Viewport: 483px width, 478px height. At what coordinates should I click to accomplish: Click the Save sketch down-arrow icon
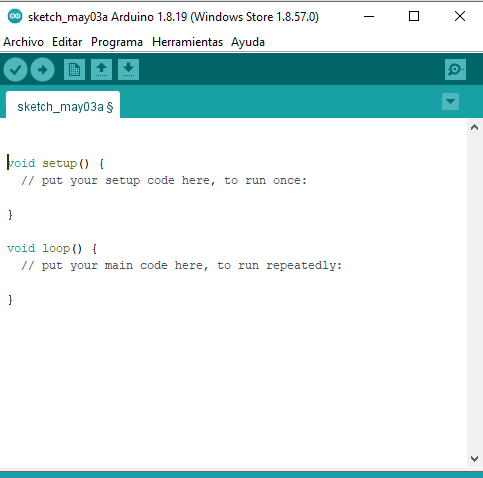[x=128, y=70]
